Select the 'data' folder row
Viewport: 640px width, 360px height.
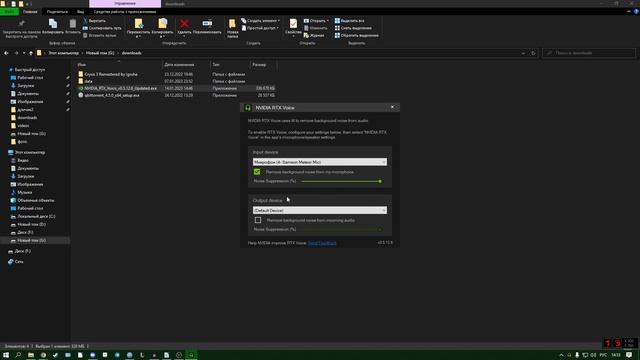[176, 81]
